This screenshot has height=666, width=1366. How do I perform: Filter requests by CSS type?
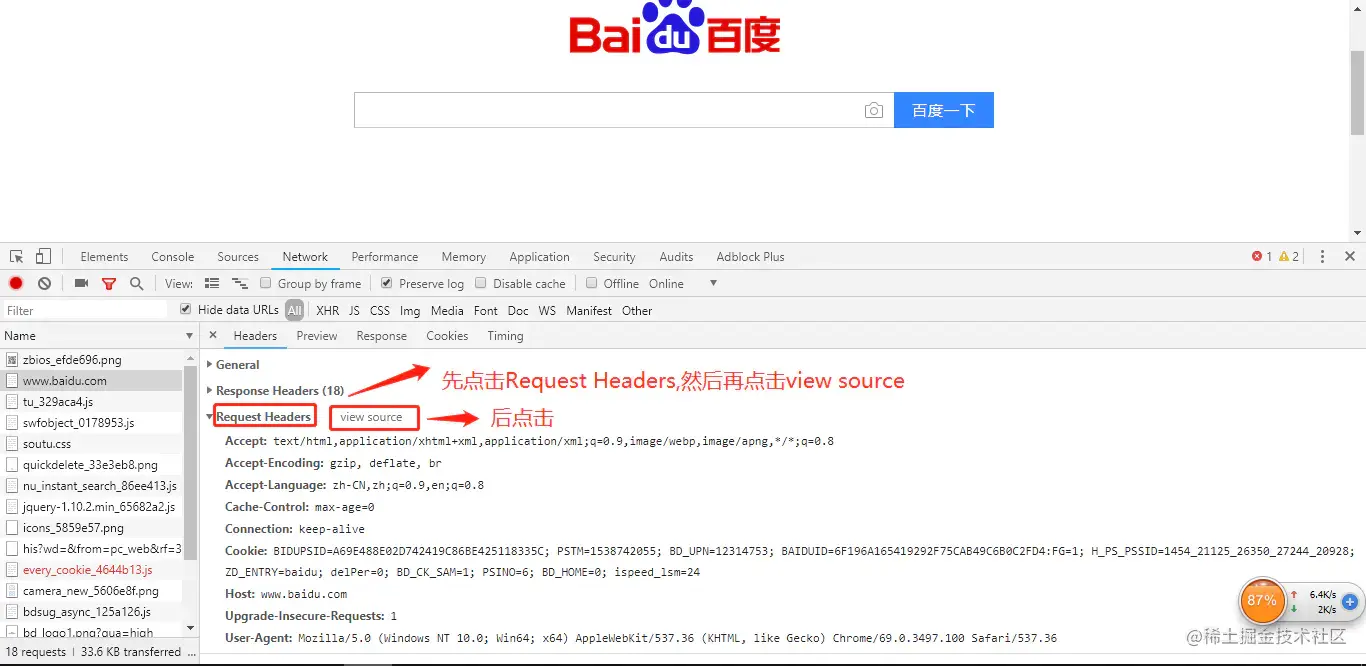click(x=380, y=311)
